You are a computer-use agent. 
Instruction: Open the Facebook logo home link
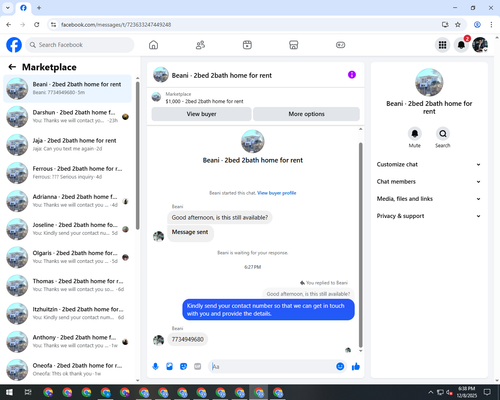coord(14,45)
